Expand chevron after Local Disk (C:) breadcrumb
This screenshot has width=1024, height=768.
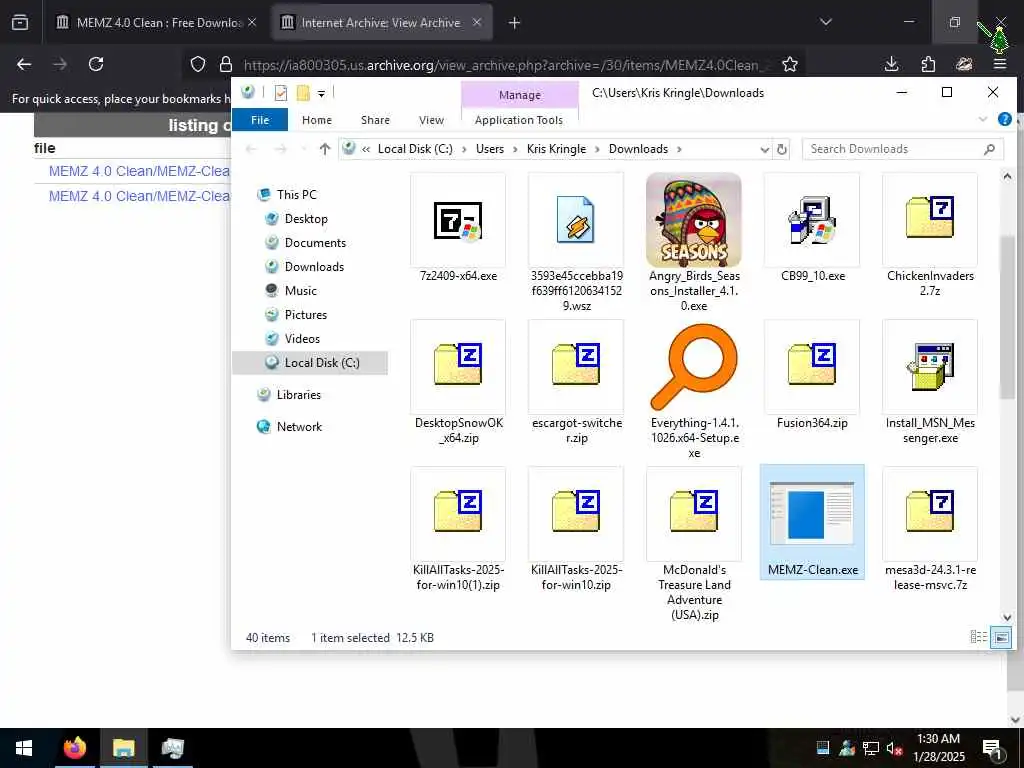pos(464,149)
